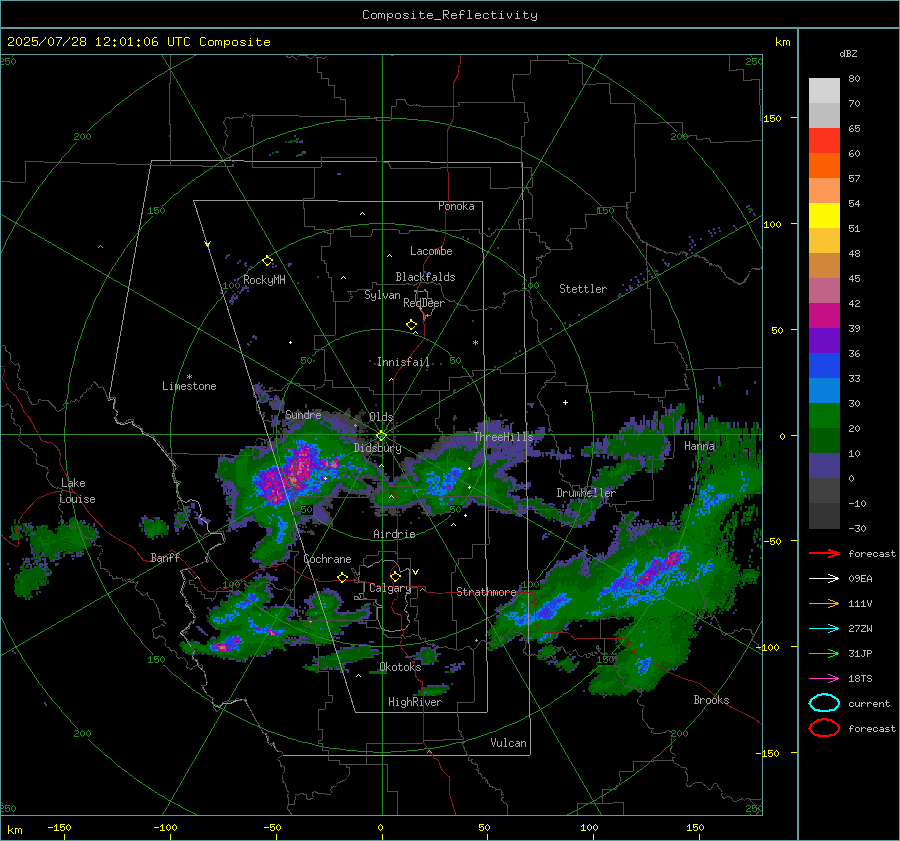Click the white 09EA arrow legend icon
The width and height of the screenshot is (900, 841).
[x=824, y=578]
